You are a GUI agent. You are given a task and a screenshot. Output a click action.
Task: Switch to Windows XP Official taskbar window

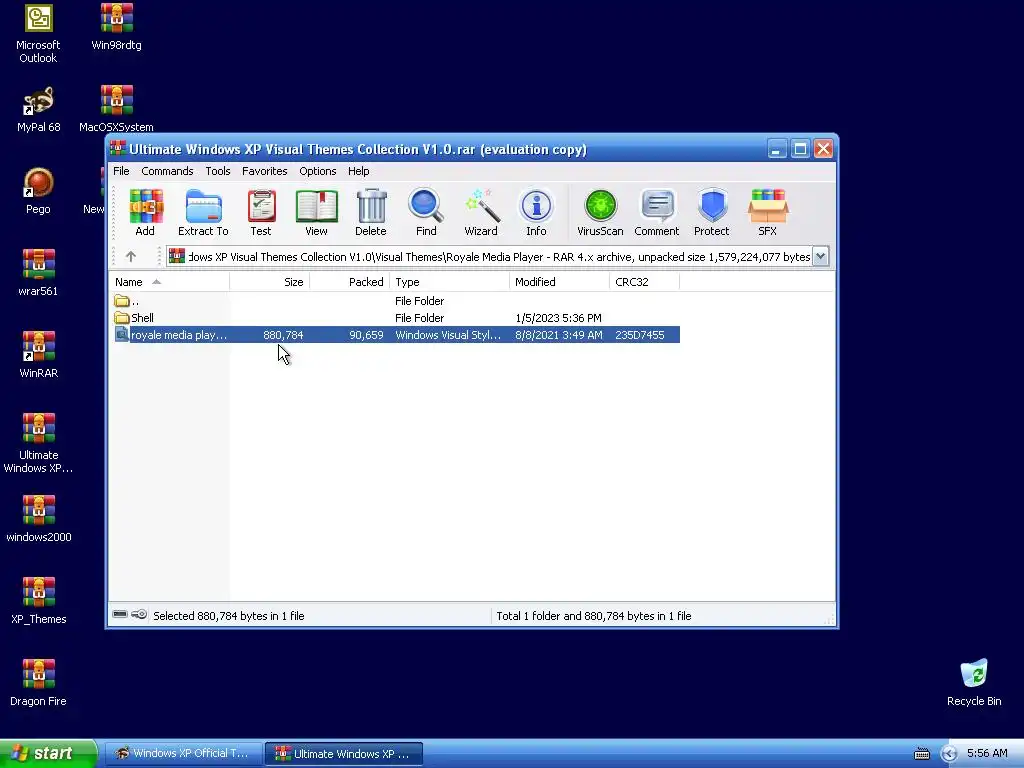click(x=182, y=754)
